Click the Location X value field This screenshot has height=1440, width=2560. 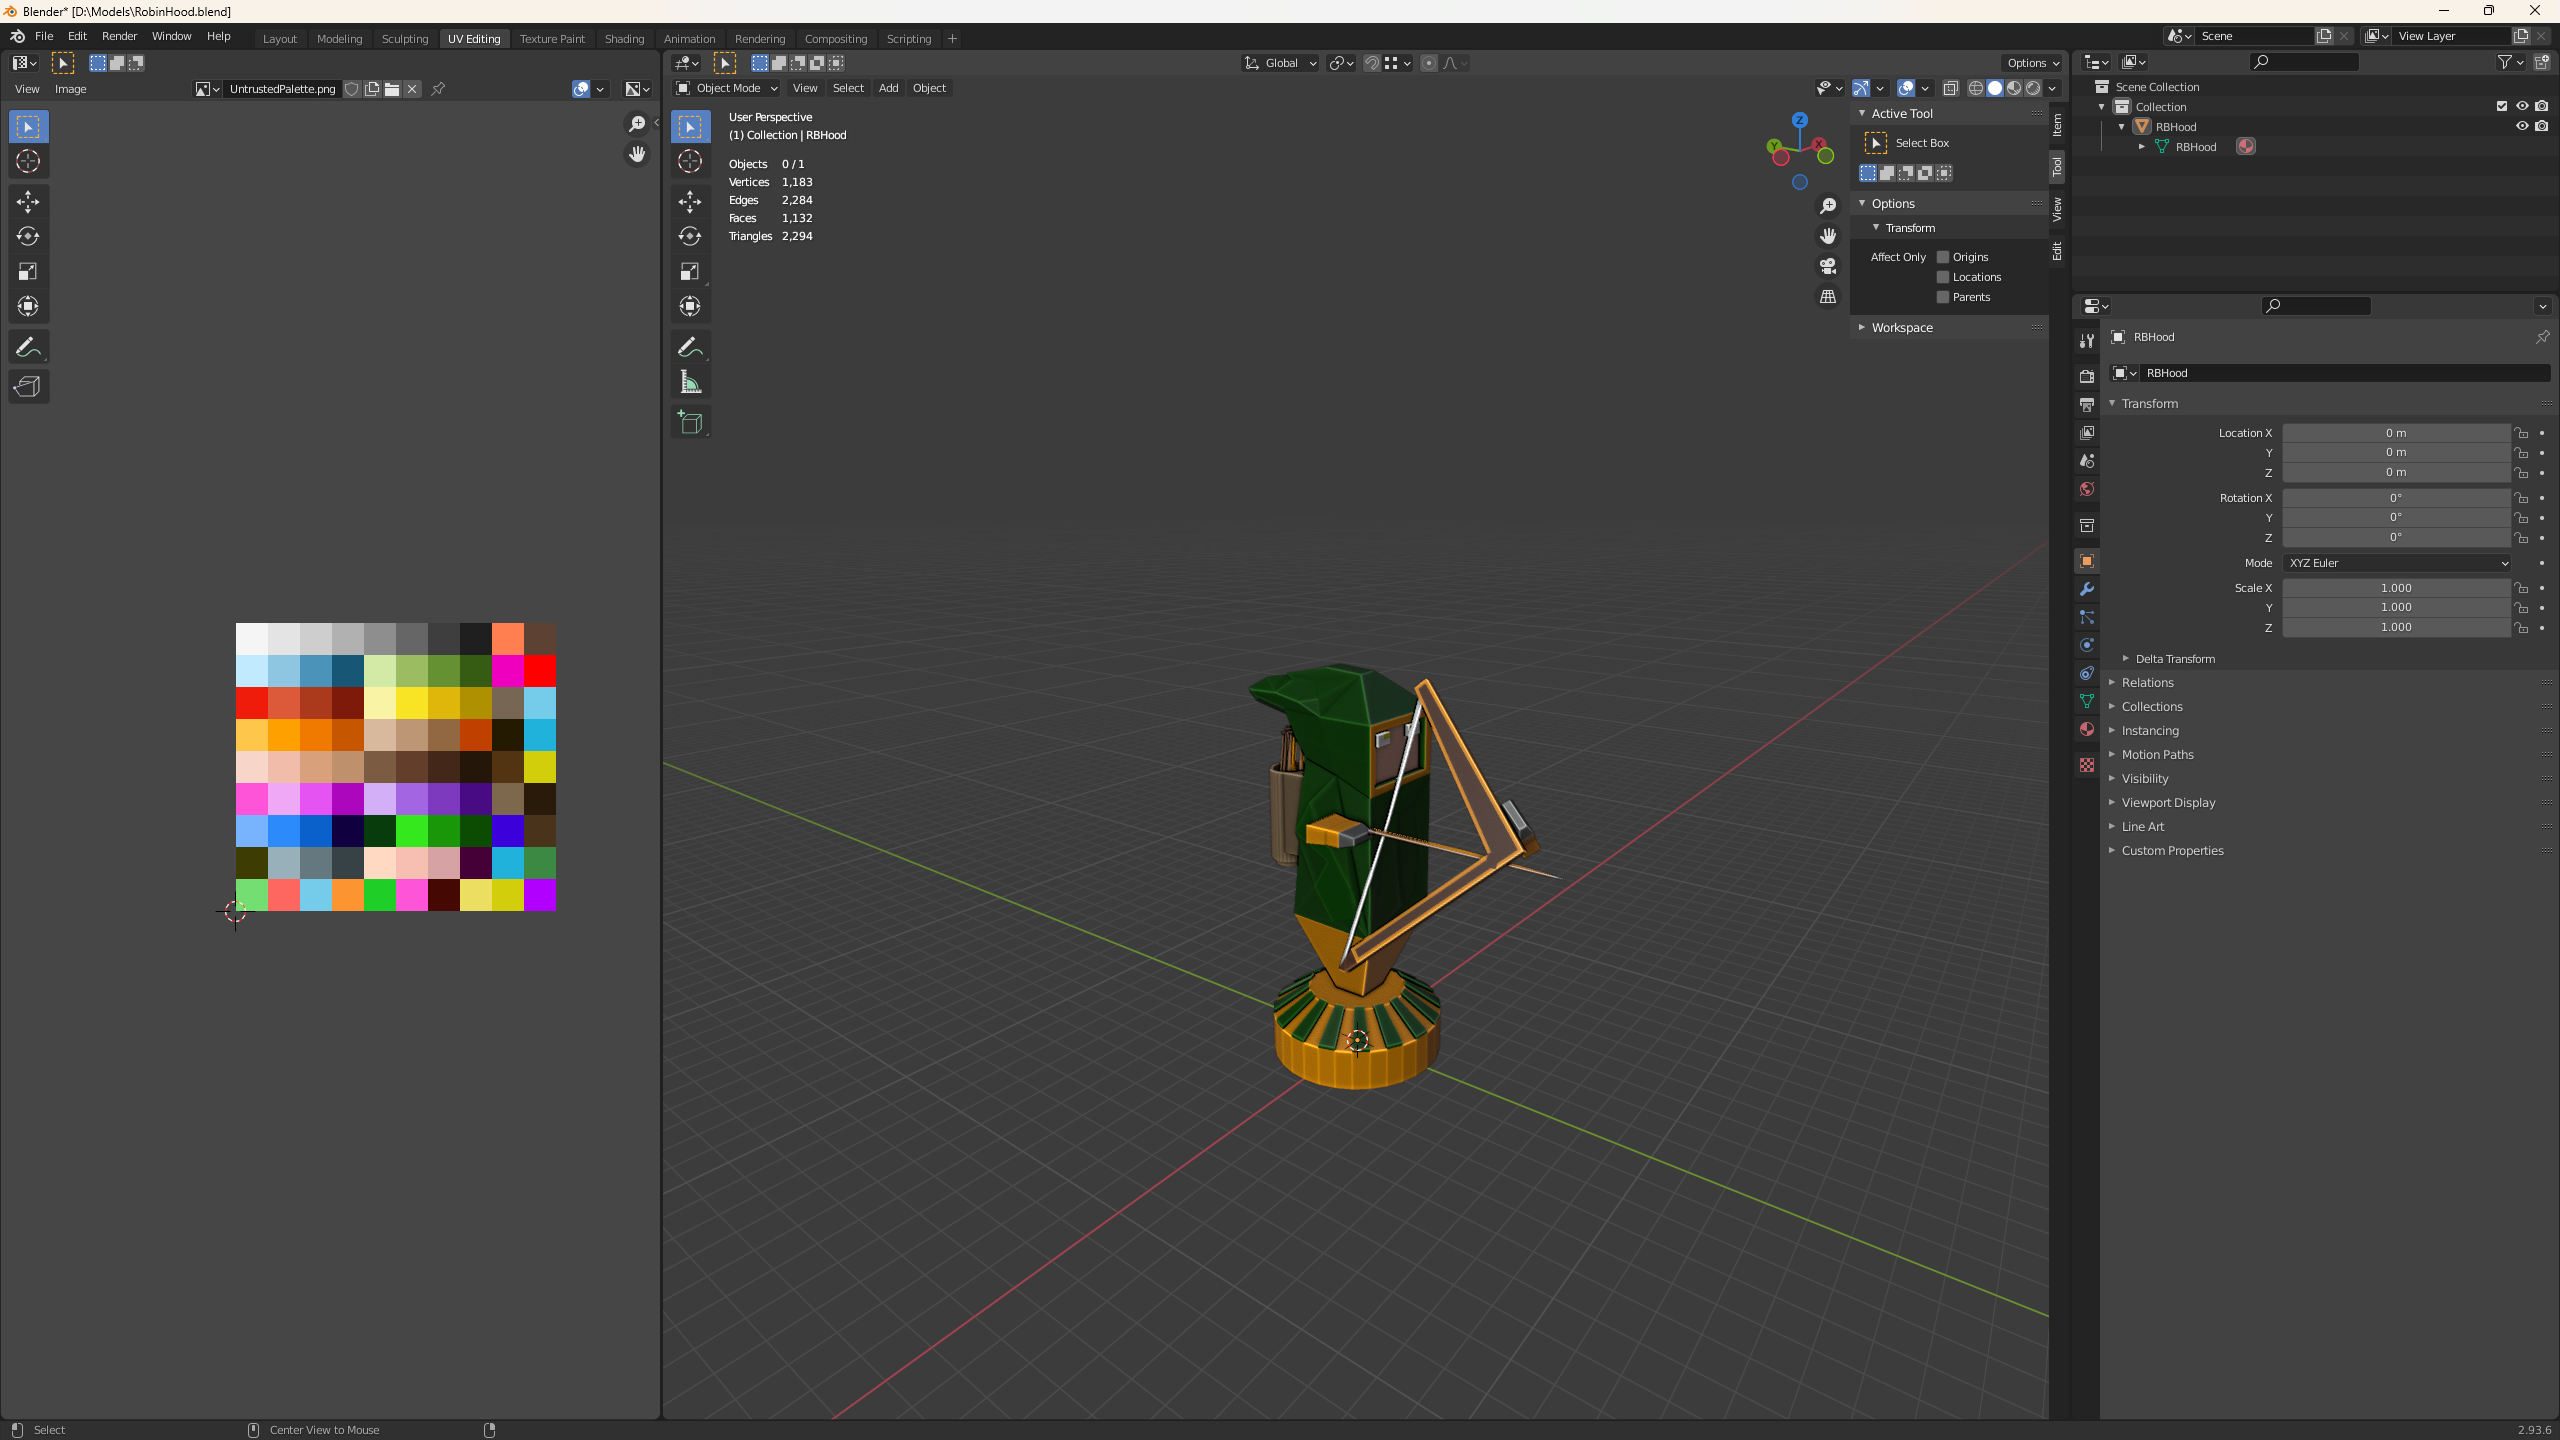(x=2396, y=433)
